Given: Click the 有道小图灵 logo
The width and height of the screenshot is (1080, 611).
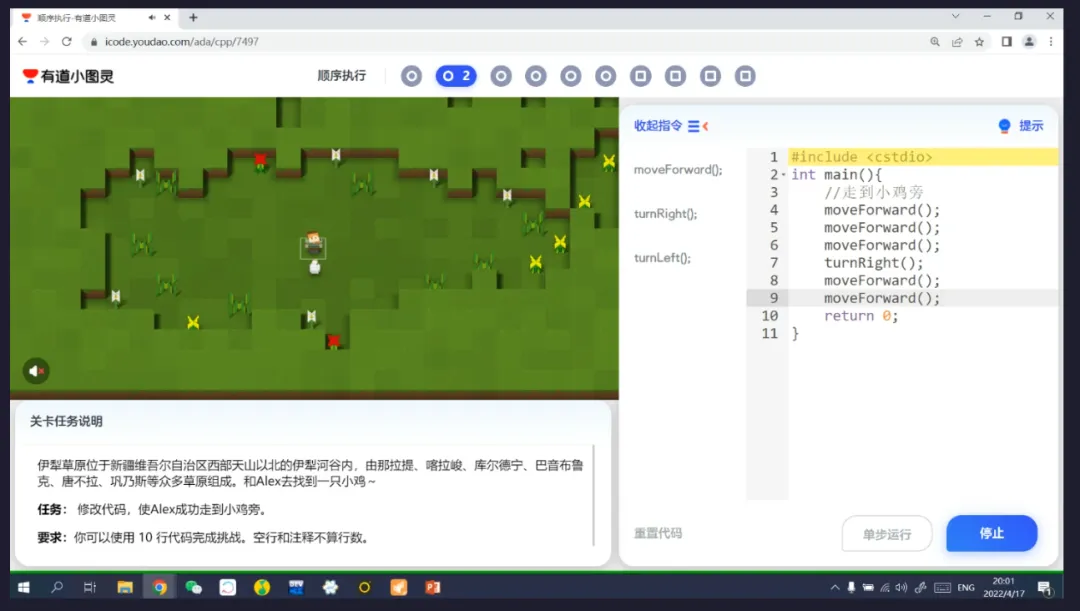Looking at the screenshot, I should [68, 76].
